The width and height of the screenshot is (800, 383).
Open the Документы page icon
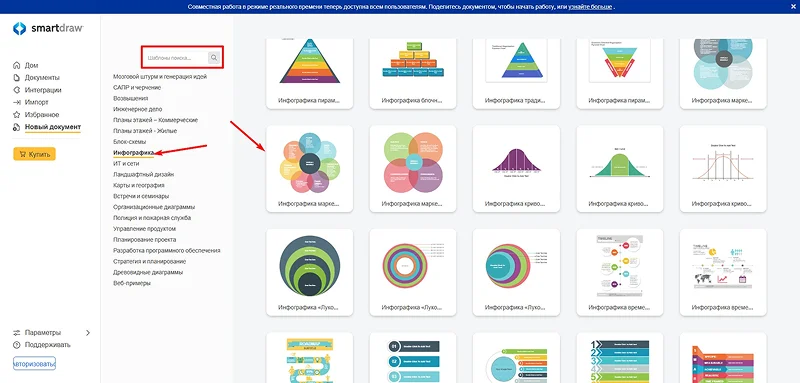point(16,78)
